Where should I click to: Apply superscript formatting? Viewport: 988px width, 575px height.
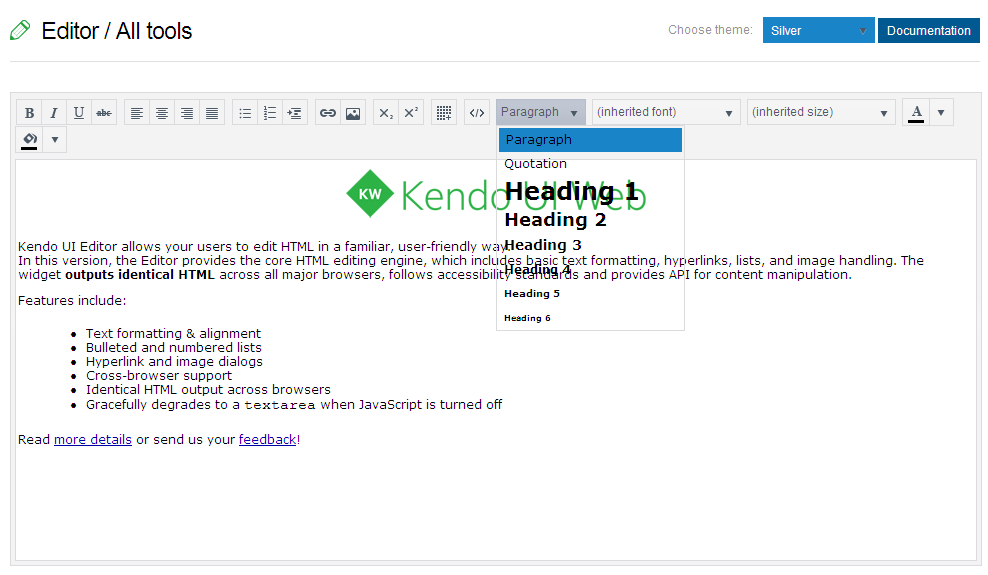pos(411,113)
